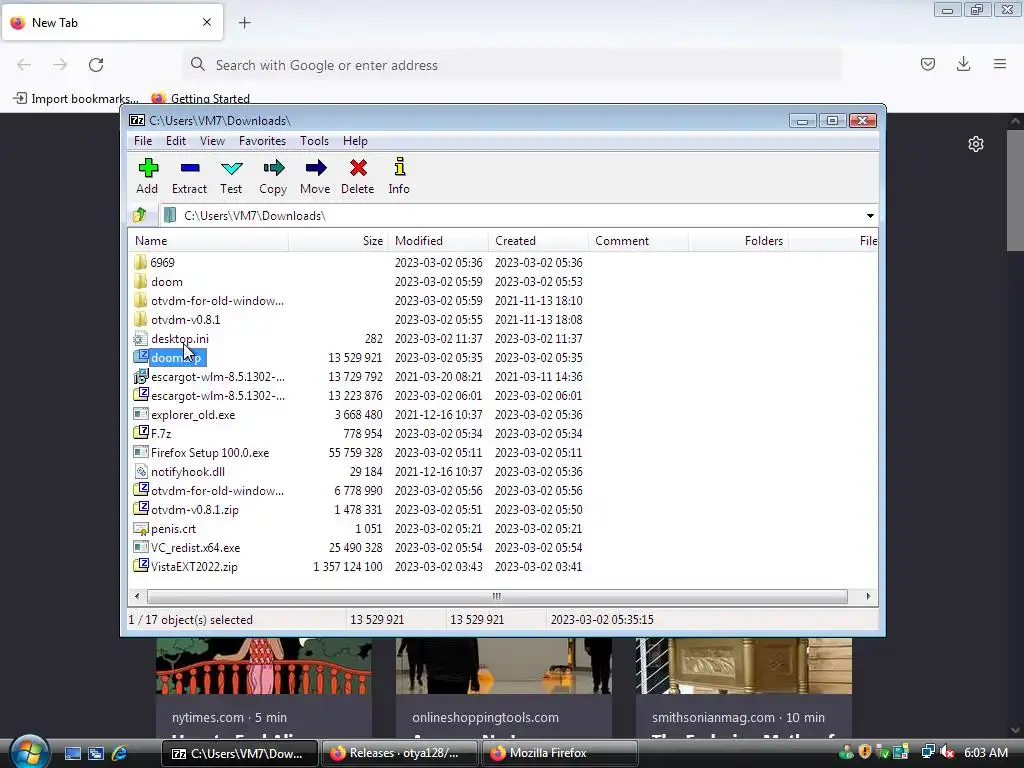The width and height of the screenshot is (1024, 768).
Task: Open Firefox application hamburger menu
Action: click(x=1000, y=64)
